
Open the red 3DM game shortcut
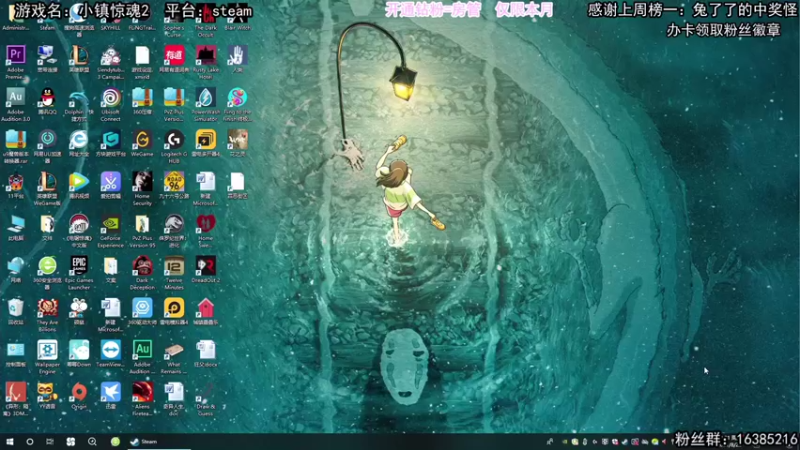tap(15, 392)
